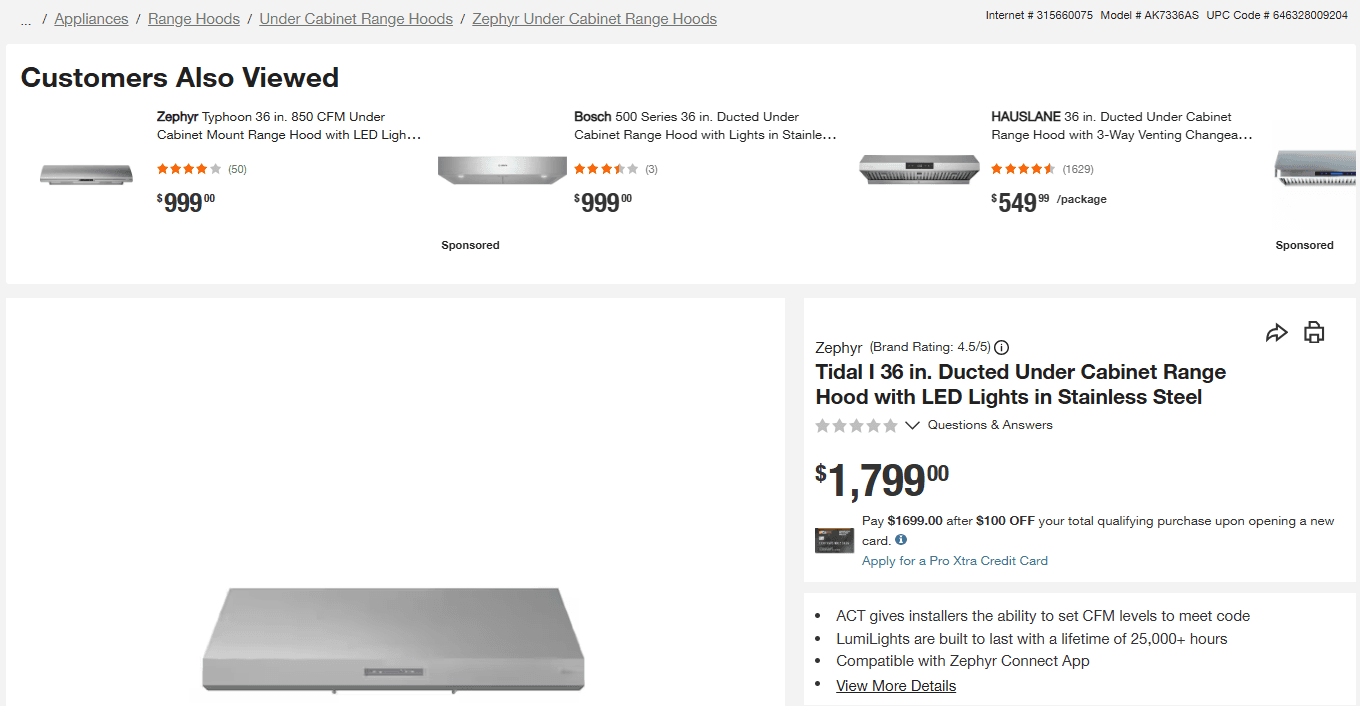Print the product page
This screenshot has width=1360, height=706.
coord(1314,332)
